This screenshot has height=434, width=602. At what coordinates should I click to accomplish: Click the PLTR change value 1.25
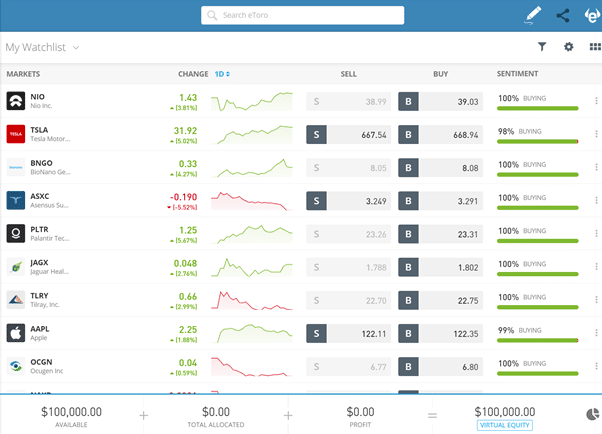coord(188,230)
